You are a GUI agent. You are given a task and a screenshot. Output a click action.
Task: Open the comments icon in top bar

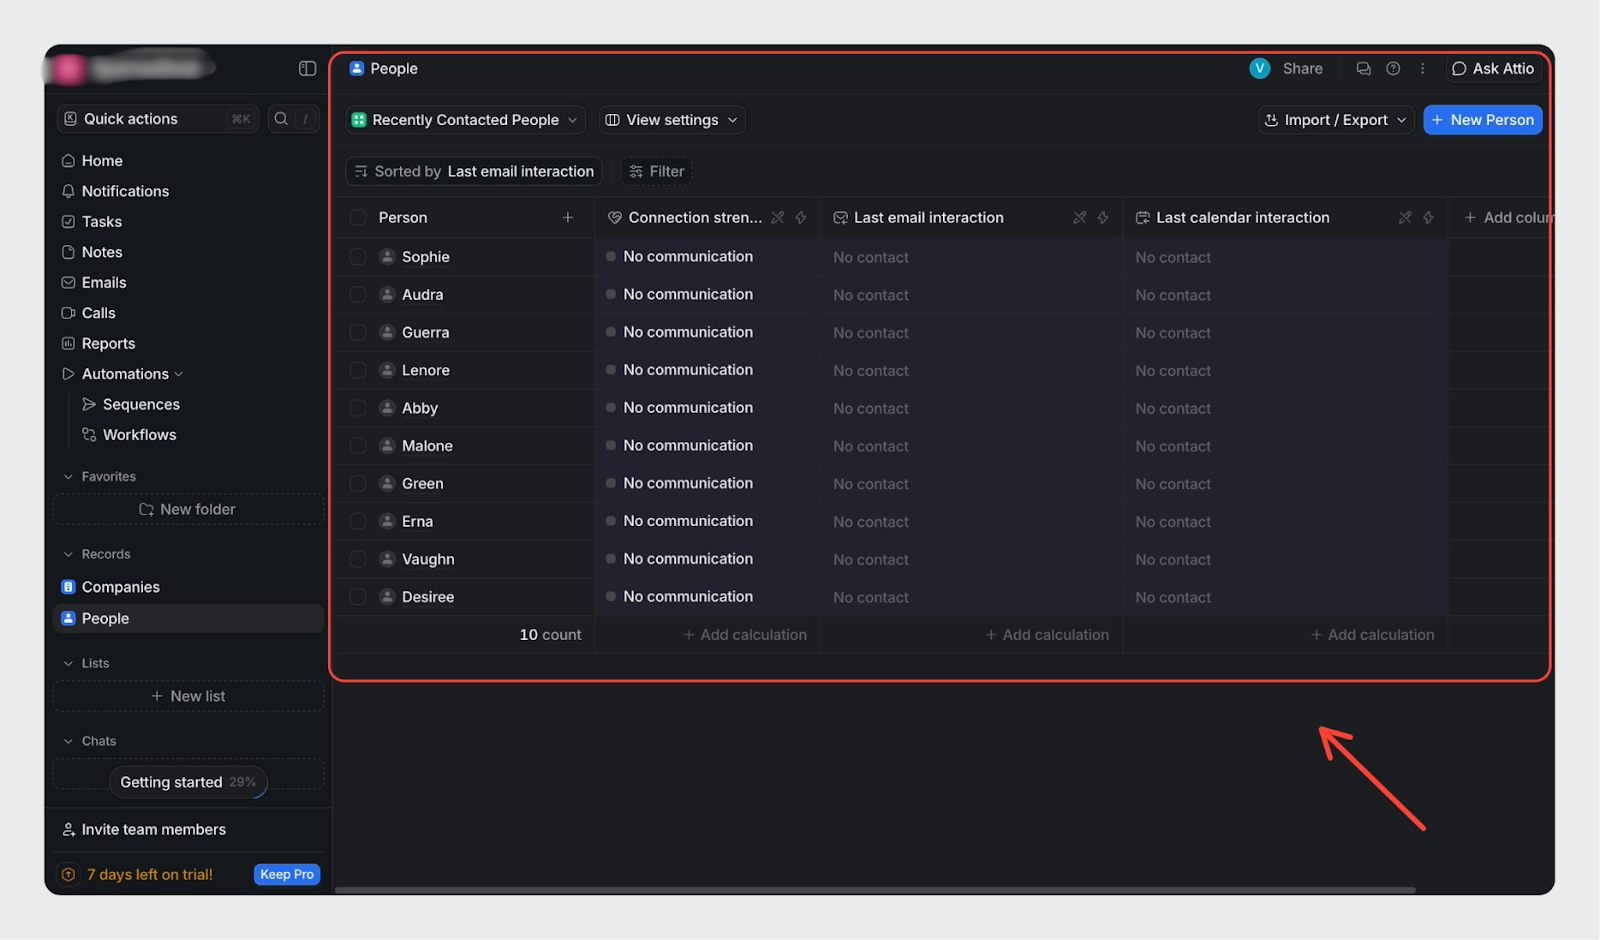coord(1363,69)
